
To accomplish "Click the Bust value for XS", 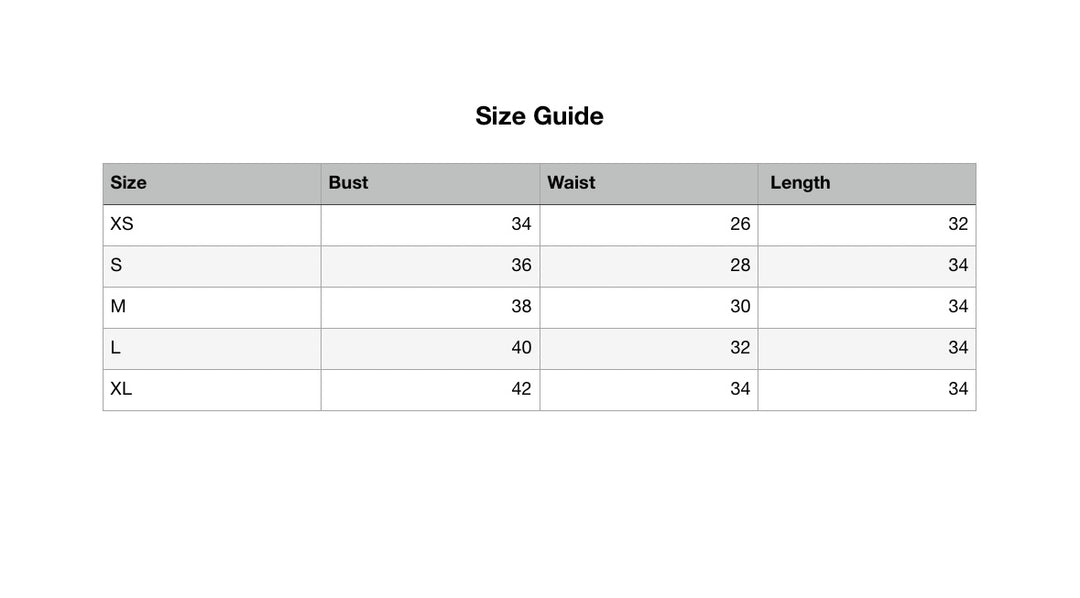I will pos(521,224).
